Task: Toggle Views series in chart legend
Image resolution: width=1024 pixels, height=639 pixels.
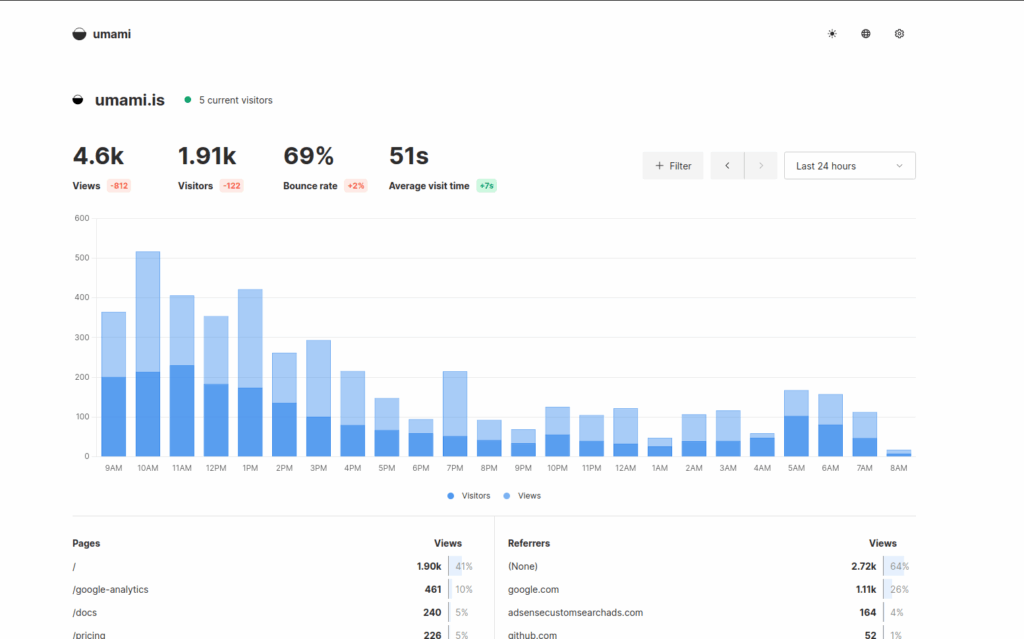Action: [522, 496]
